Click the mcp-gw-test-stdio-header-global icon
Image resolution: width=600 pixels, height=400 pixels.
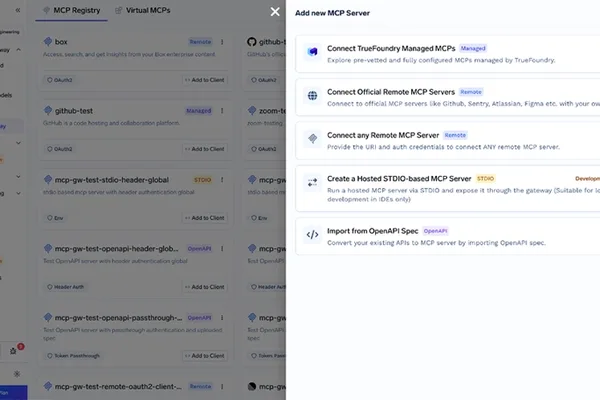48,179
